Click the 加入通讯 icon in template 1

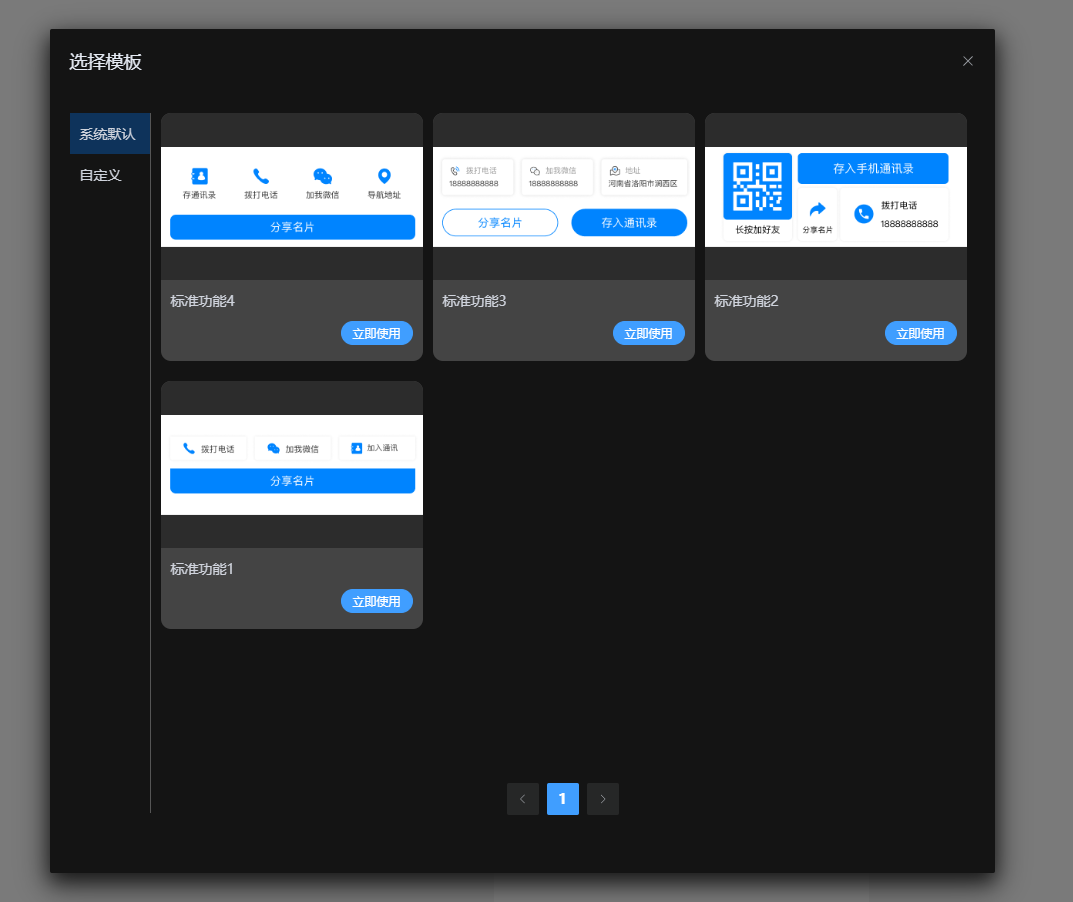tap(357, 448)
